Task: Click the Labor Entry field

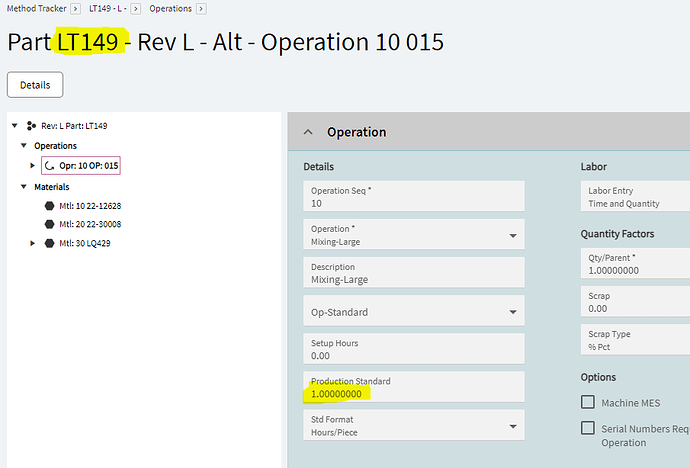Action: click(x=635, y=196)
